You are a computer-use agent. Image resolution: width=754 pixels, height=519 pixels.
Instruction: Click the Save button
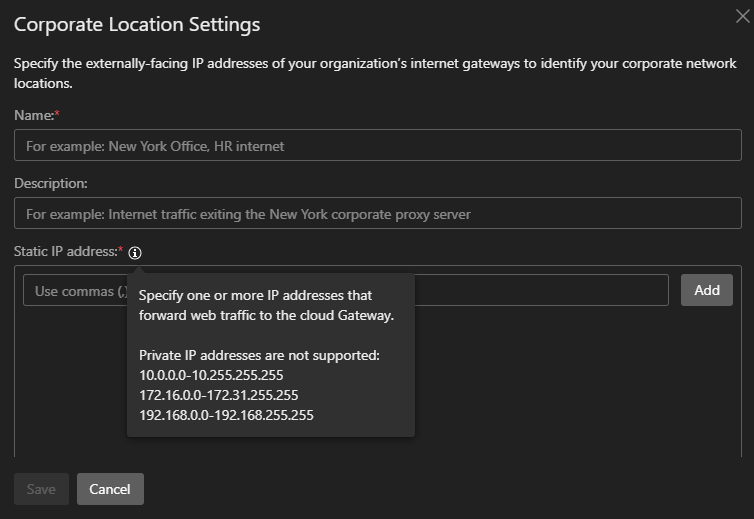pos(41,489)
